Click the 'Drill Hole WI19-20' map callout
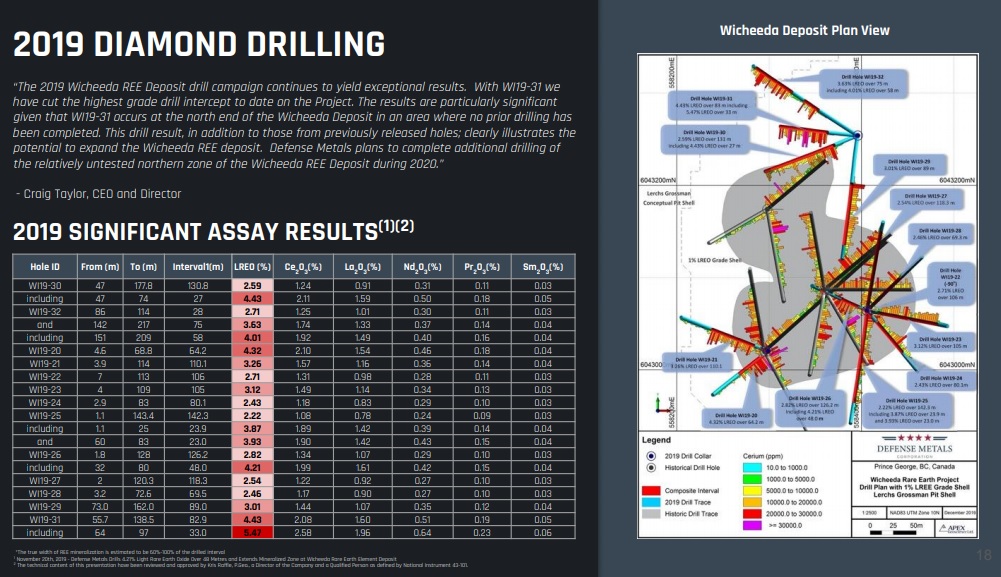The image size is (1001, 577). pyautogui.click(x=735, y=418)
